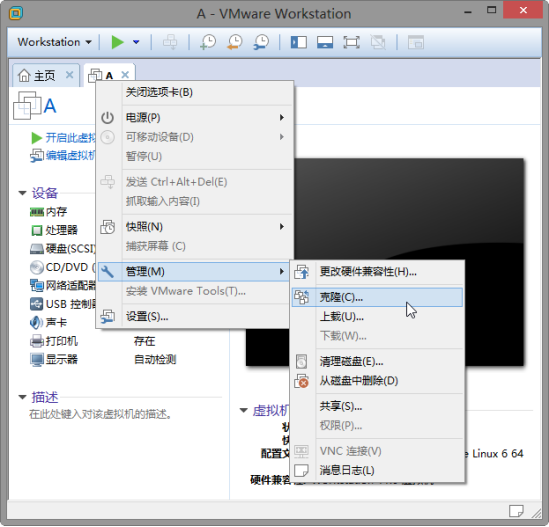549x527 pixels.
Task: Click the console view toolbar icon
Action: (416, 42)
